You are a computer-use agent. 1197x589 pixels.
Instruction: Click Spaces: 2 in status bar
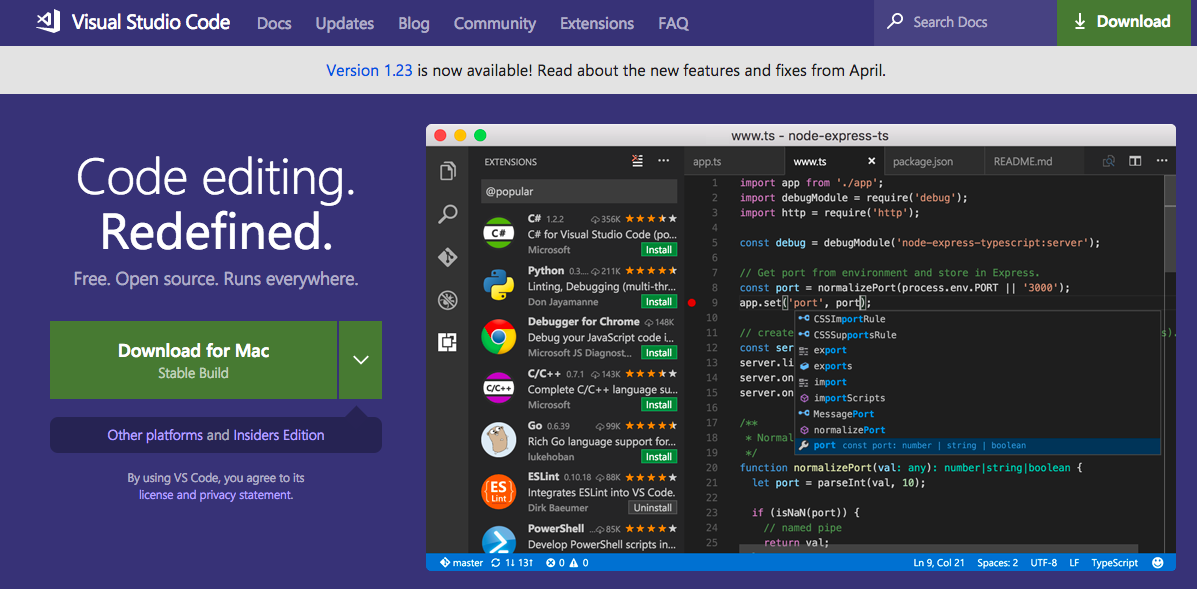(998, 563)
